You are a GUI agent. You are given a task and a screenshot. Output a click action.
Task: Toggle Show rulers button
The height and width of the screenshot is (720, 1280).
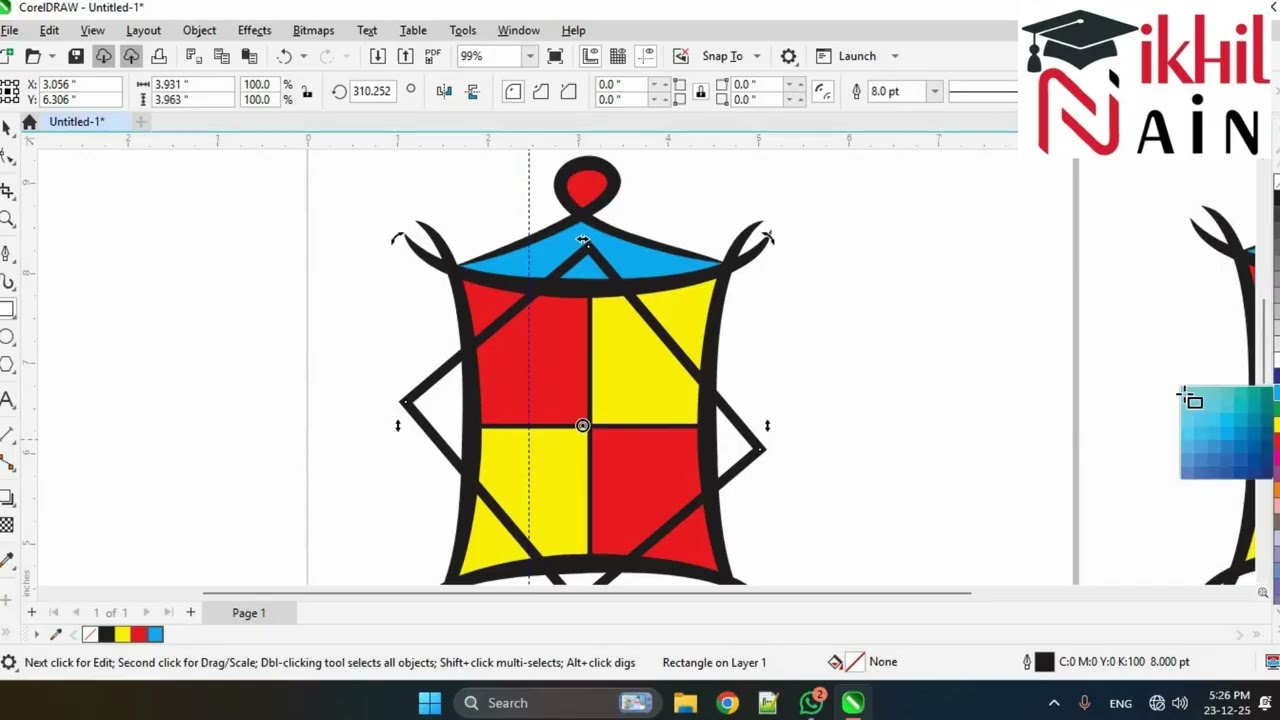590,57
